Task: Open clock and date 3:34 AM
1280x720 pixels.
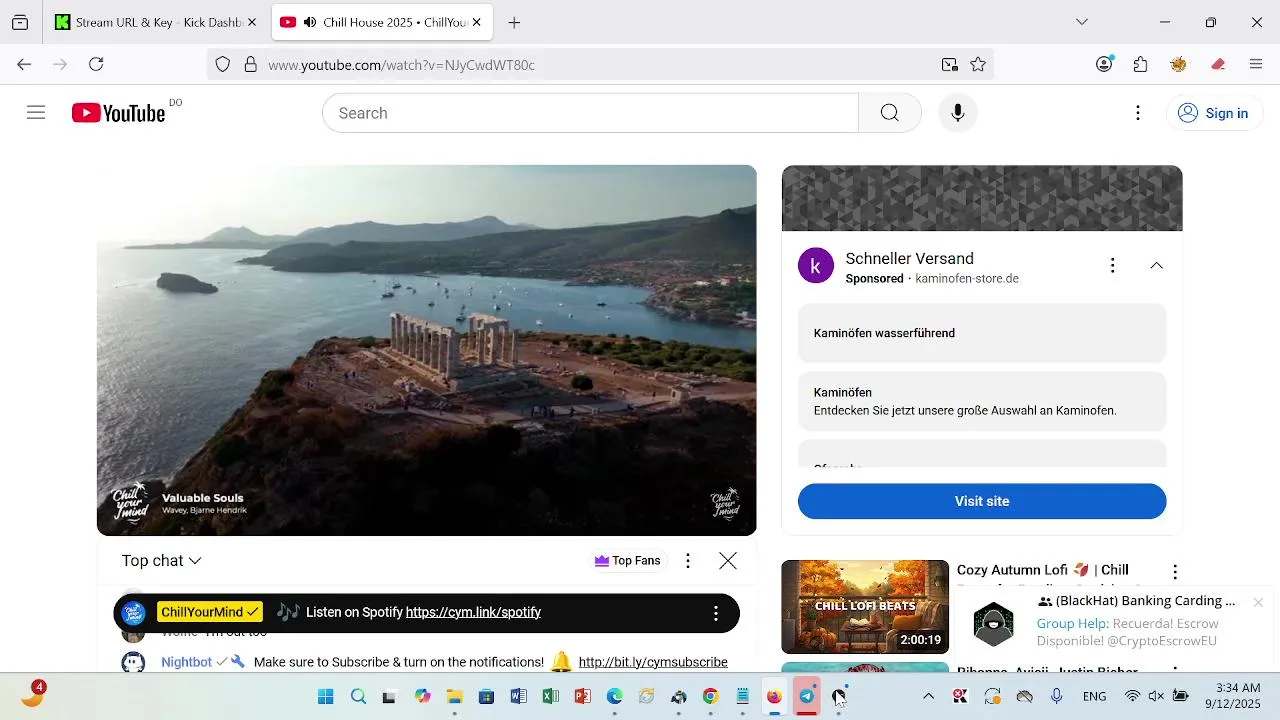Action: (x=1232, y=696)
